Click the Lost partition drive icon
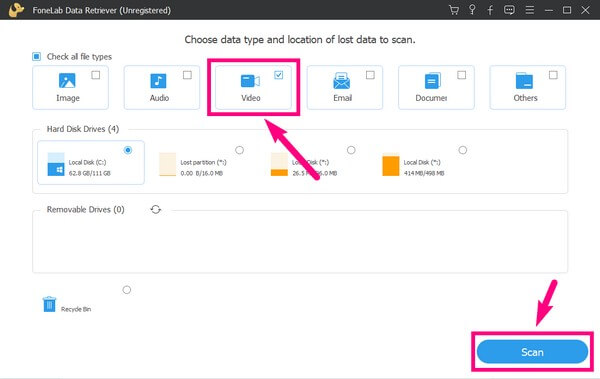The width and height of the screenshot is (600, 379). (x=168, y=164)
